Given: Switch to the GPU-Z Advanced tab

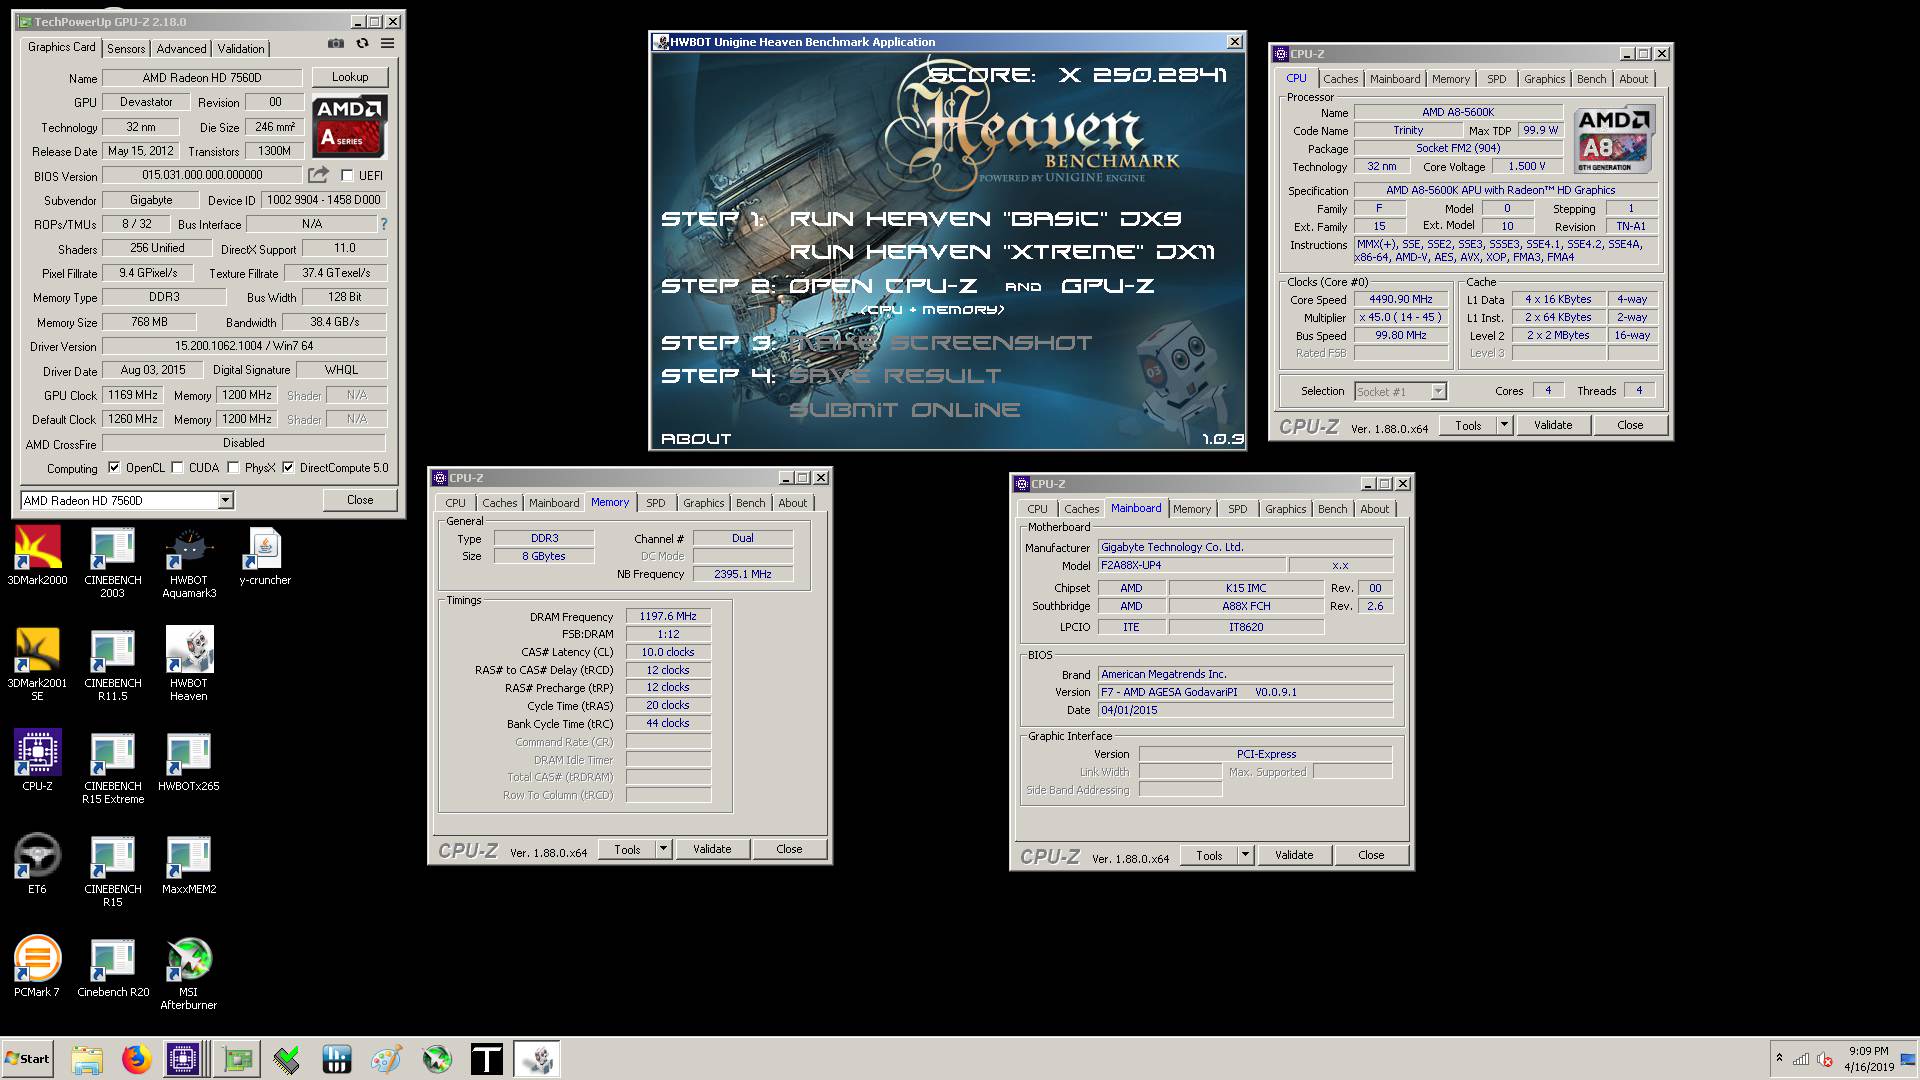Looking at the screenshot, I should pos(181,48).
